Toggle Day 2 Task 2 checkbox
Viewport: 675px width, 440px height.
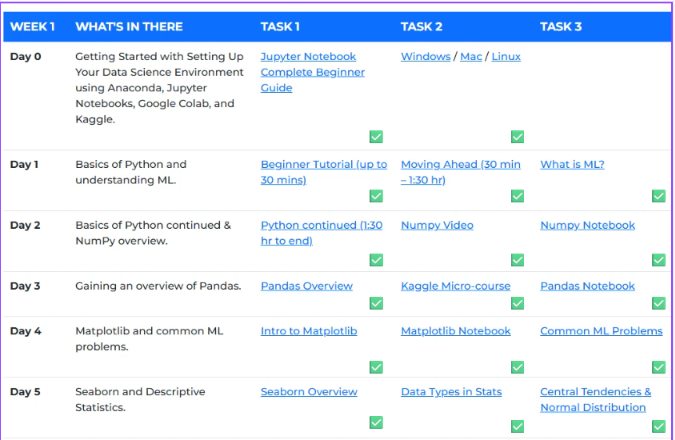tap(517, 260)
